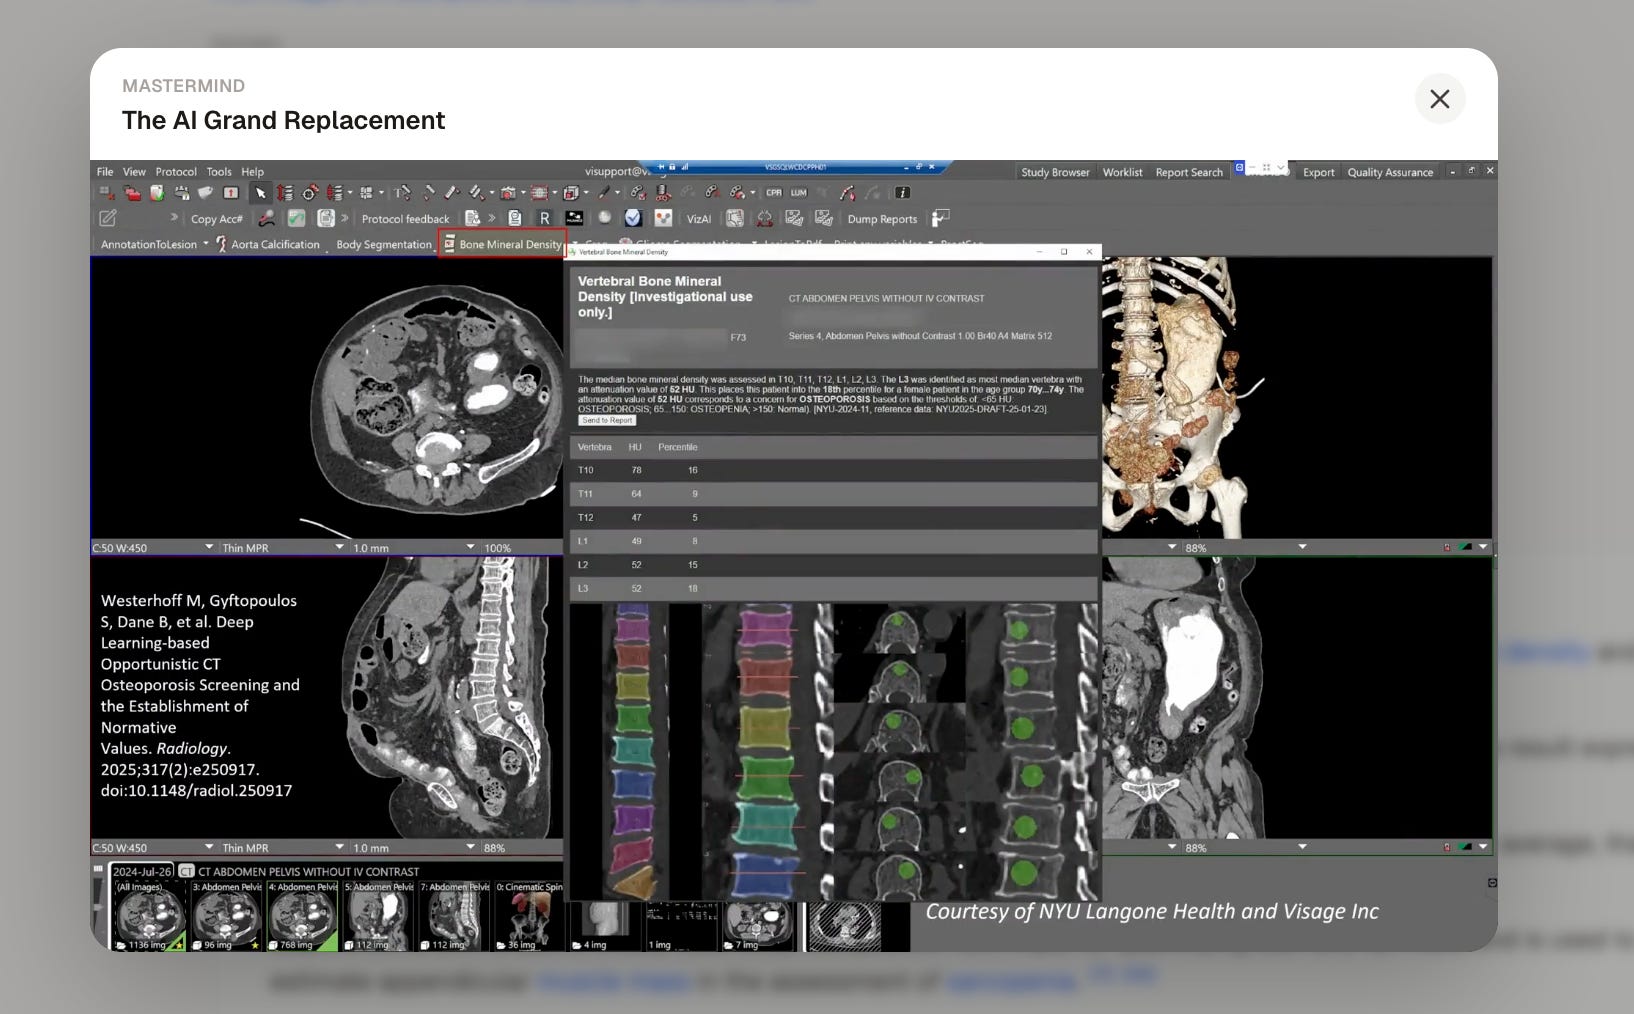Click the Copy Acc# button
1634x1014 pixels.
click(217, 219)
